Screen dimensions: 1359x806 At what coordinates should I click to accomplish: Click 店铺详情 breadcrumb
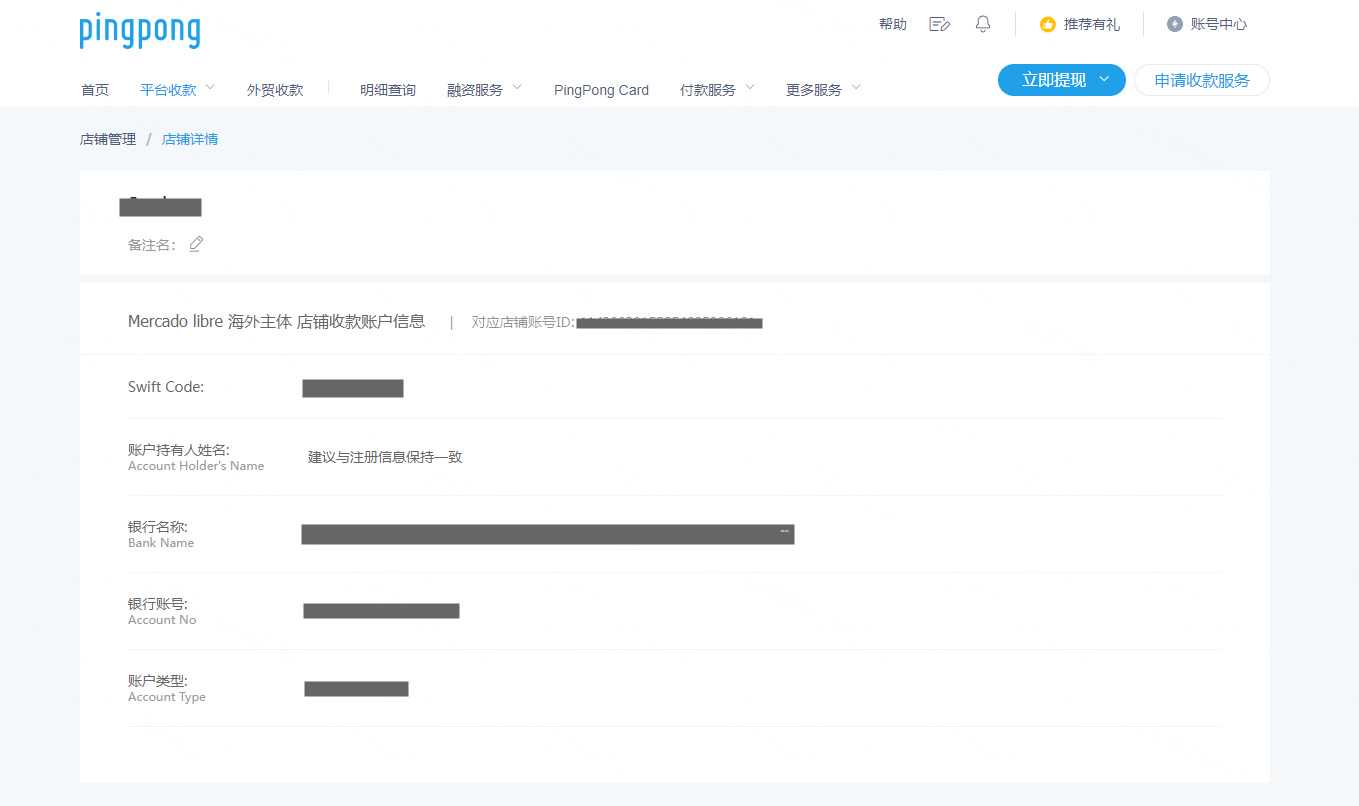tap(190, 139)
